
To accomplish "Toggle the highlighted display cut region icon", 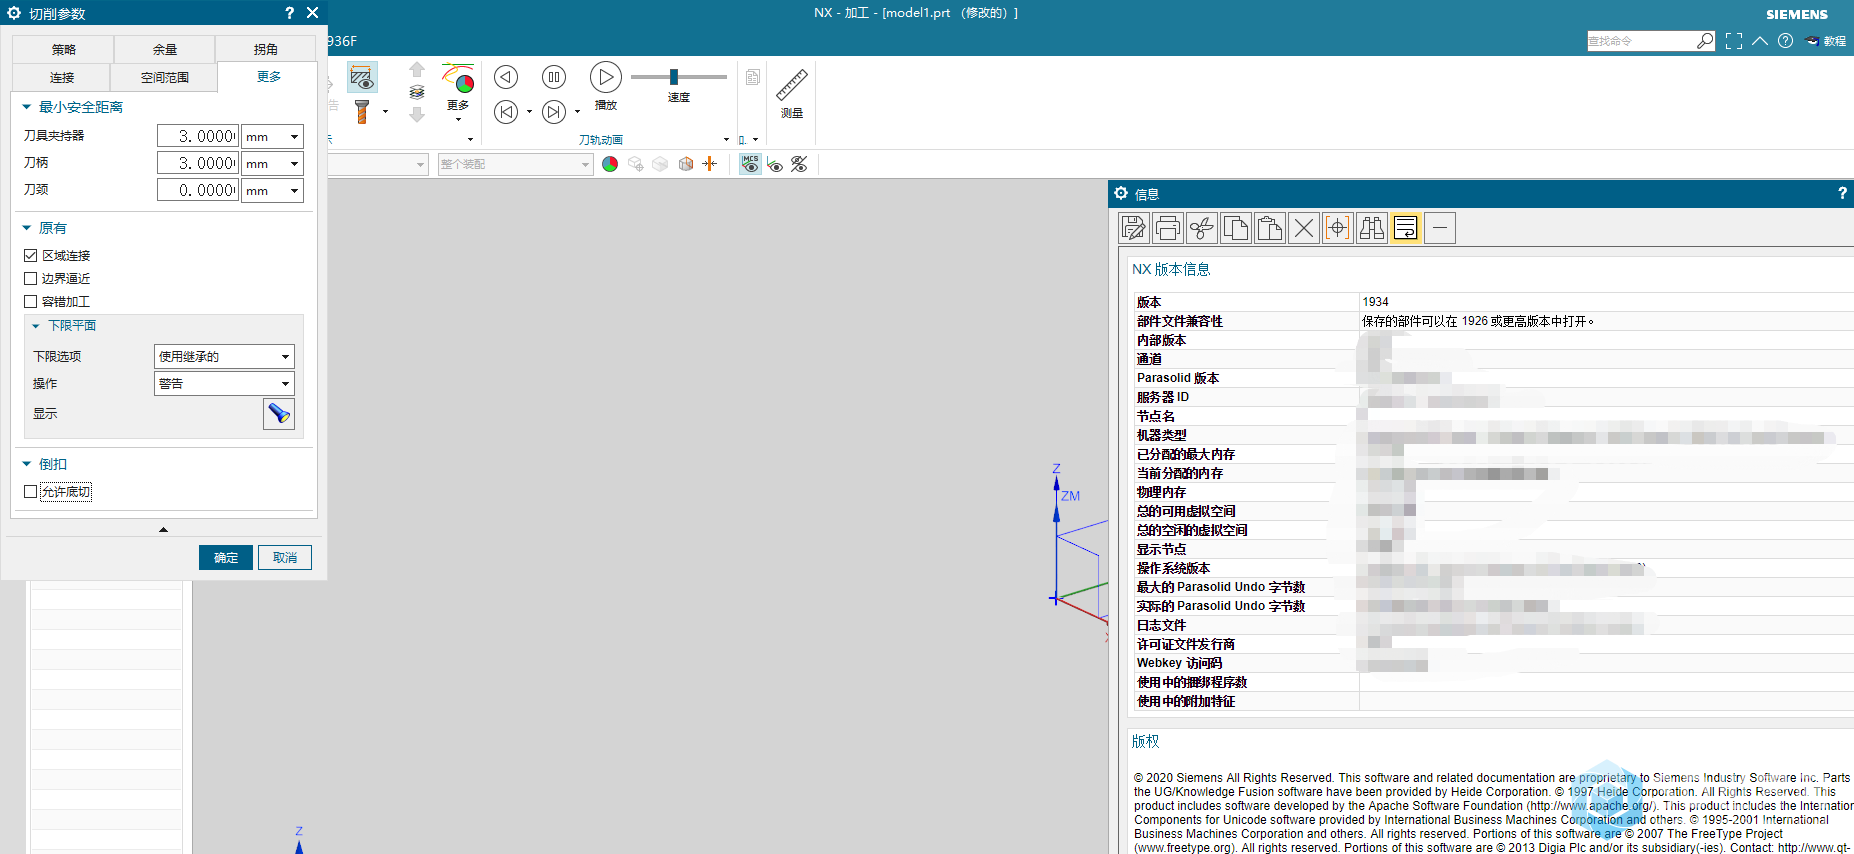I will click(x=362, y=77).
